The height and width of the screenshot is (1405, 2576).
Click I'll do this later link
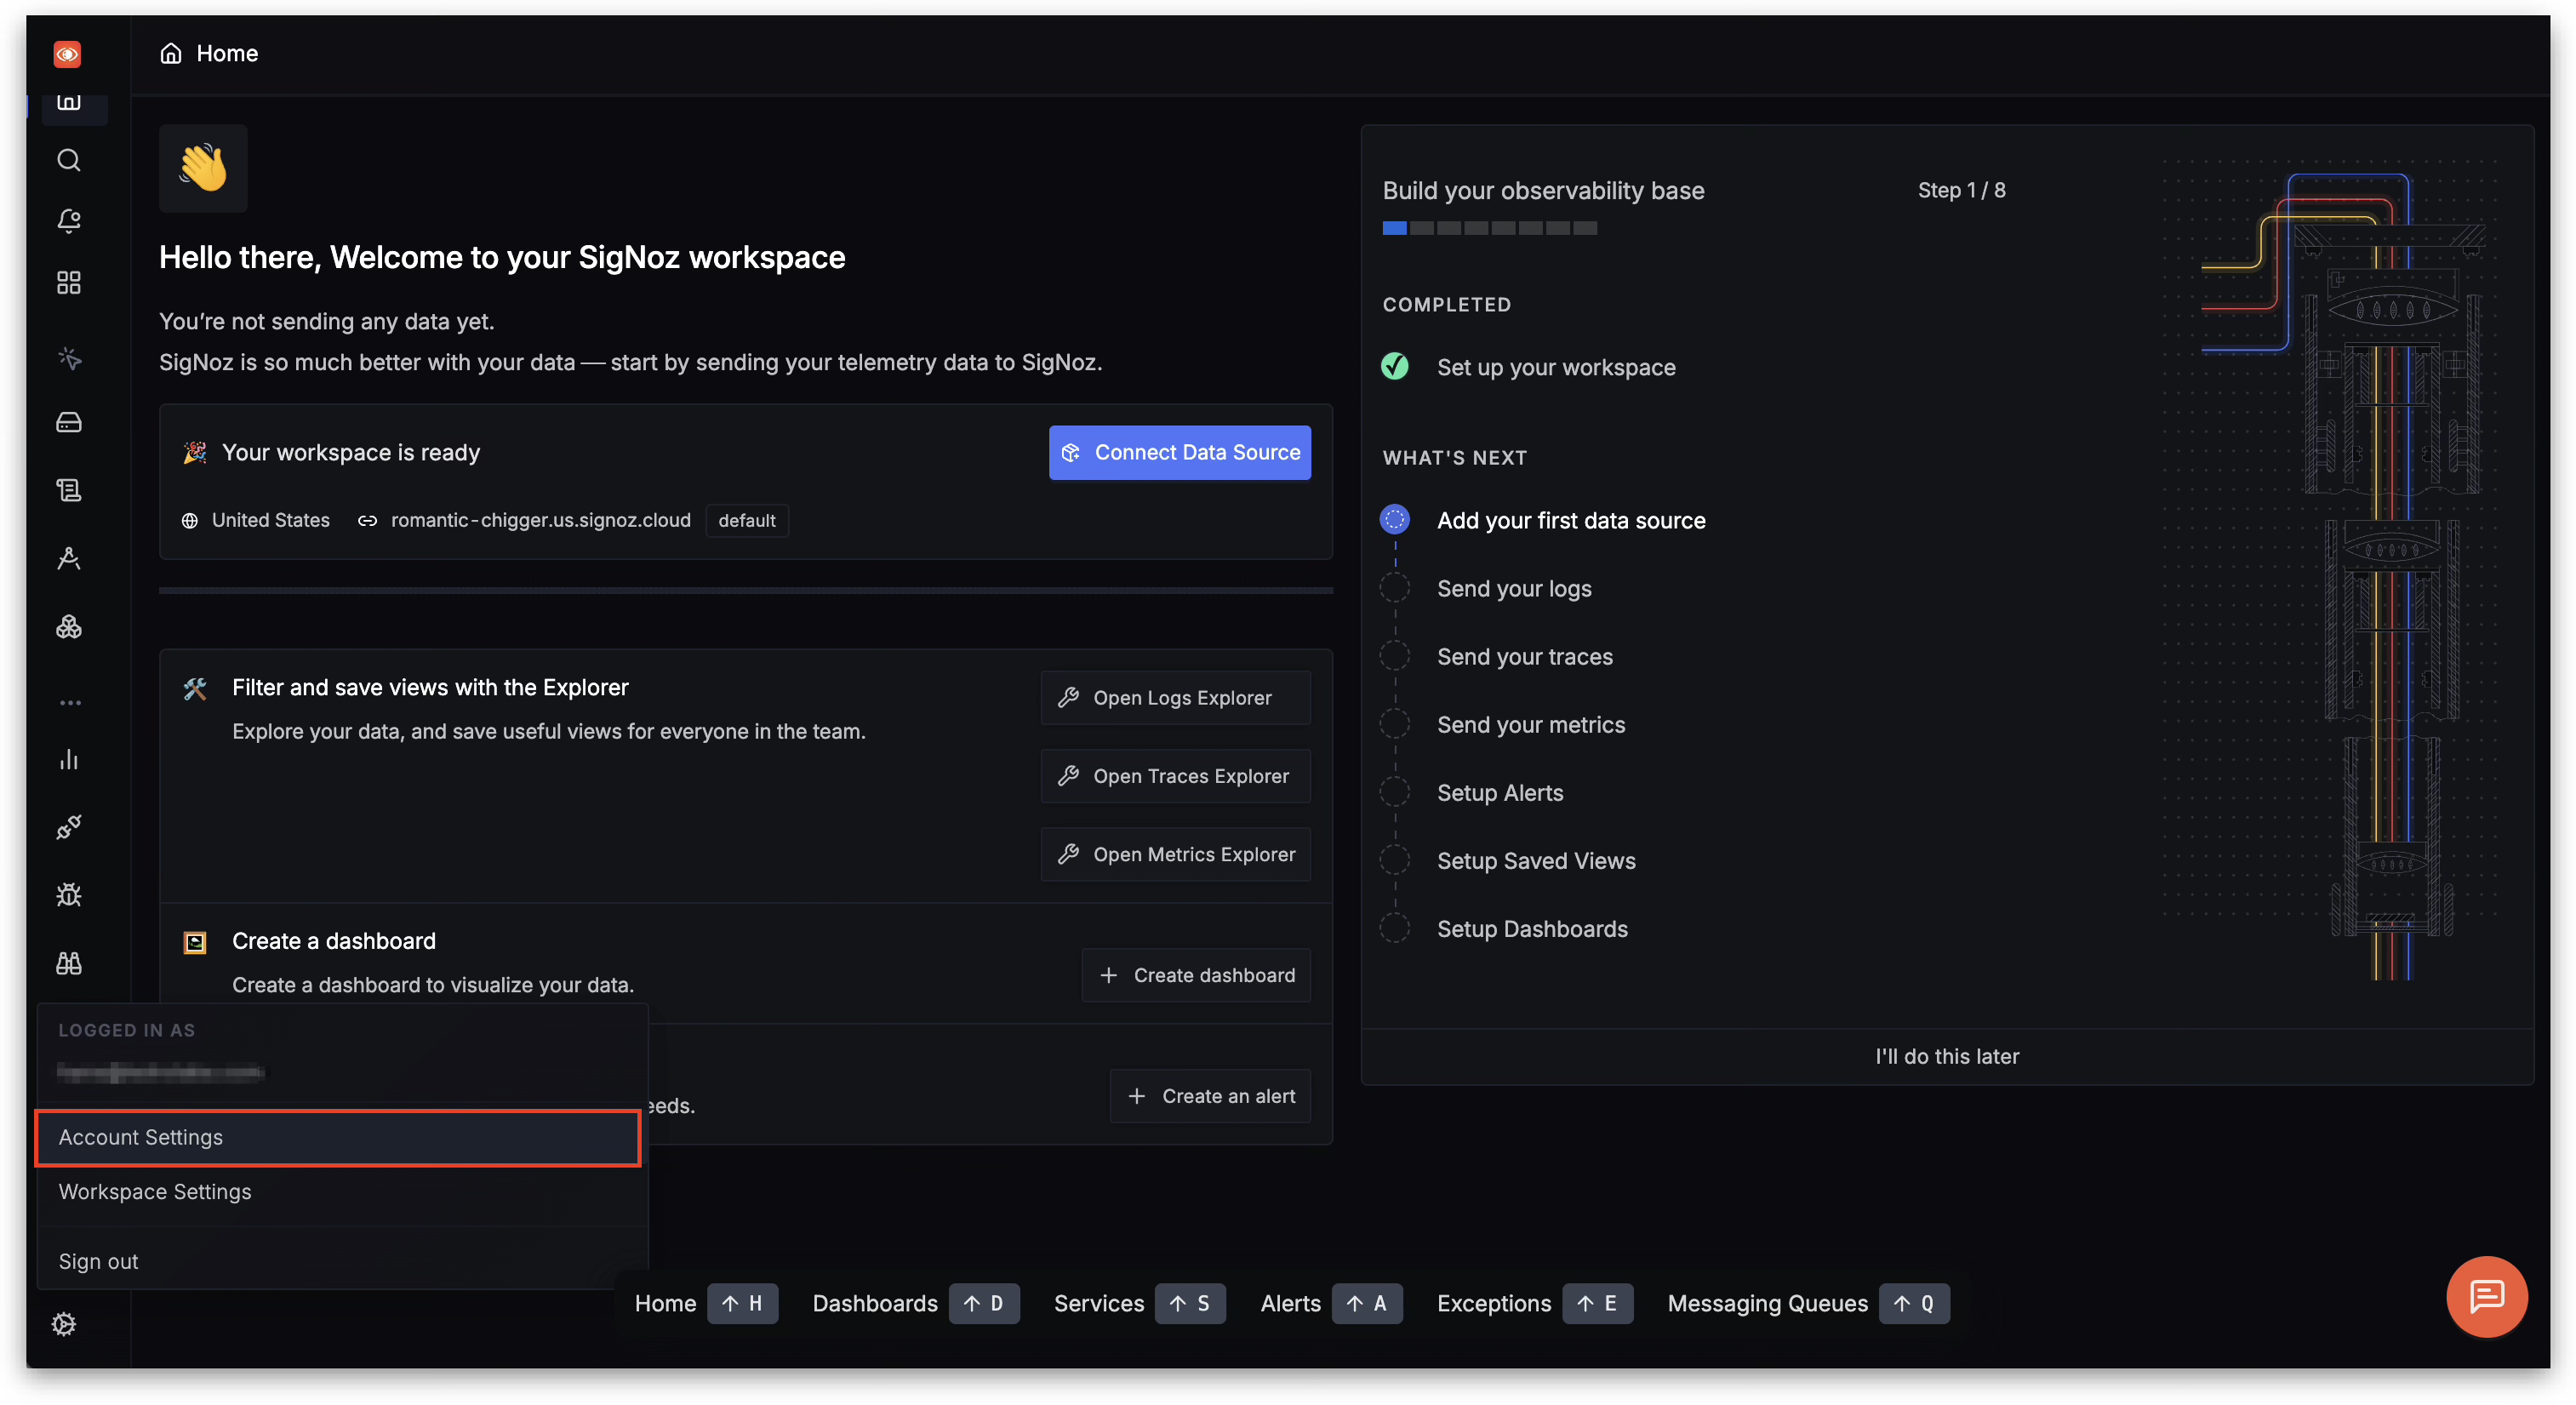(1946, 1057)
